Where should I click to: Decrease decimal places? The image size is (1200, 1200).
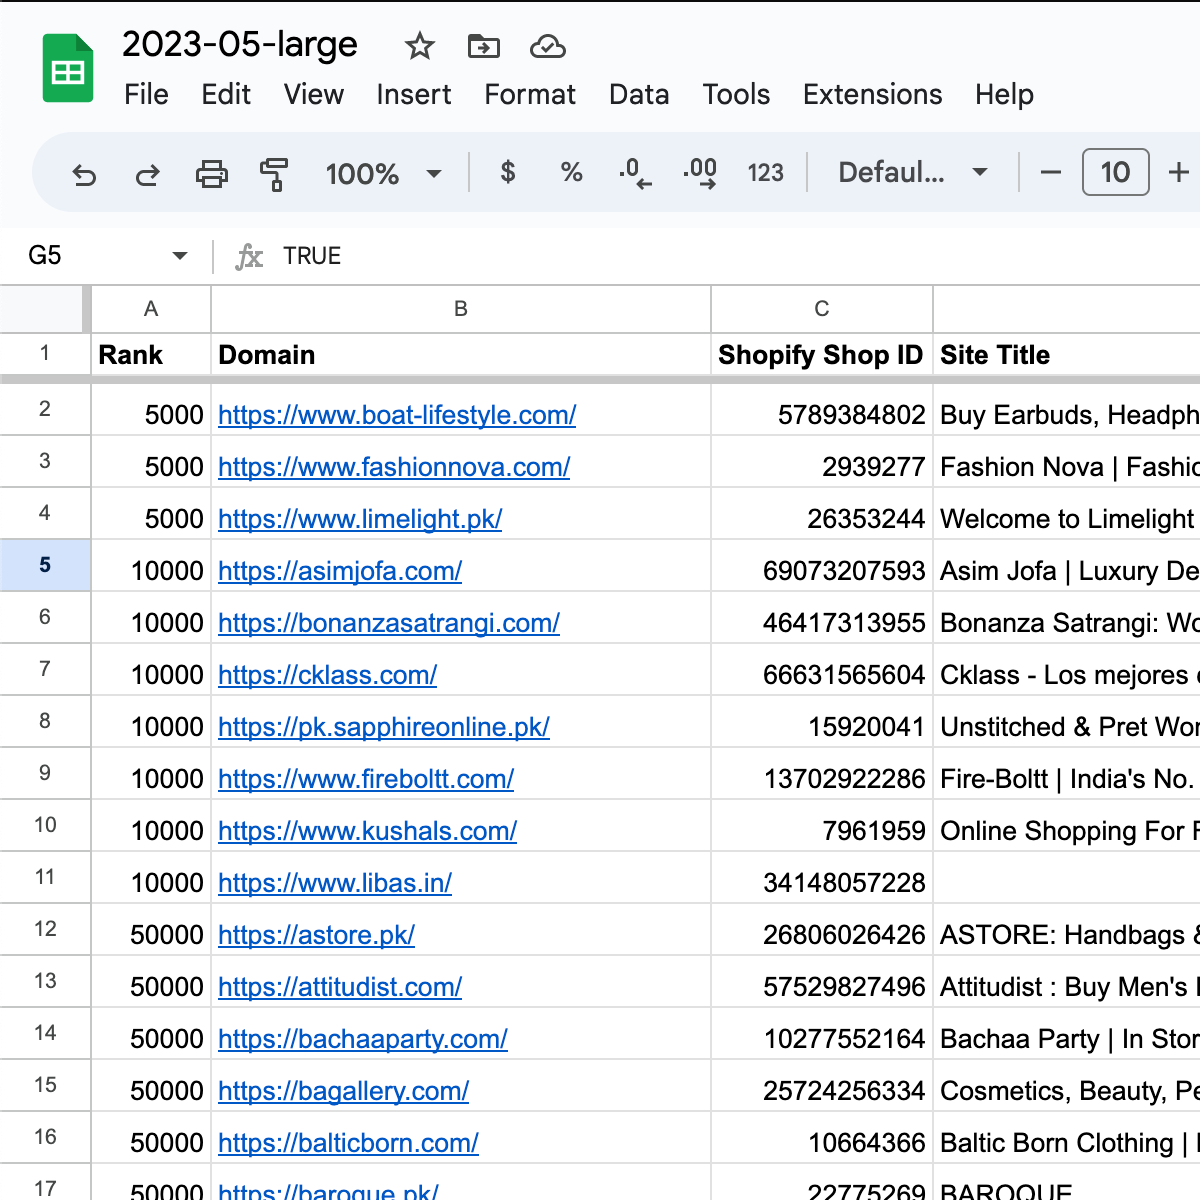[635, 173]
